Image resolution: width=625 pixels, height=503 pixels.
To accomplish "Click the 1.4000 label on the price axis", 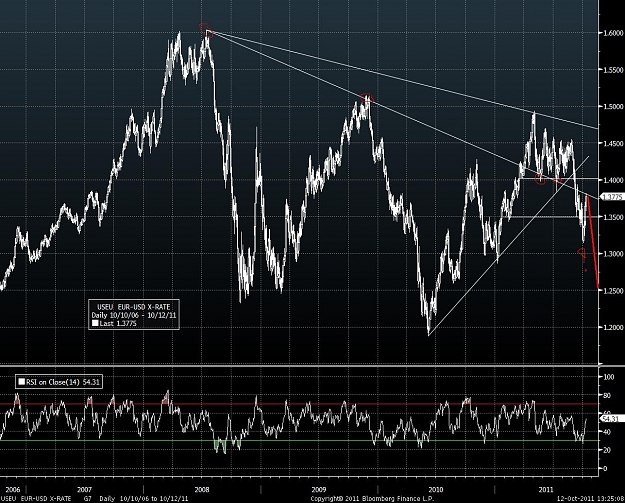I will 611,180.
